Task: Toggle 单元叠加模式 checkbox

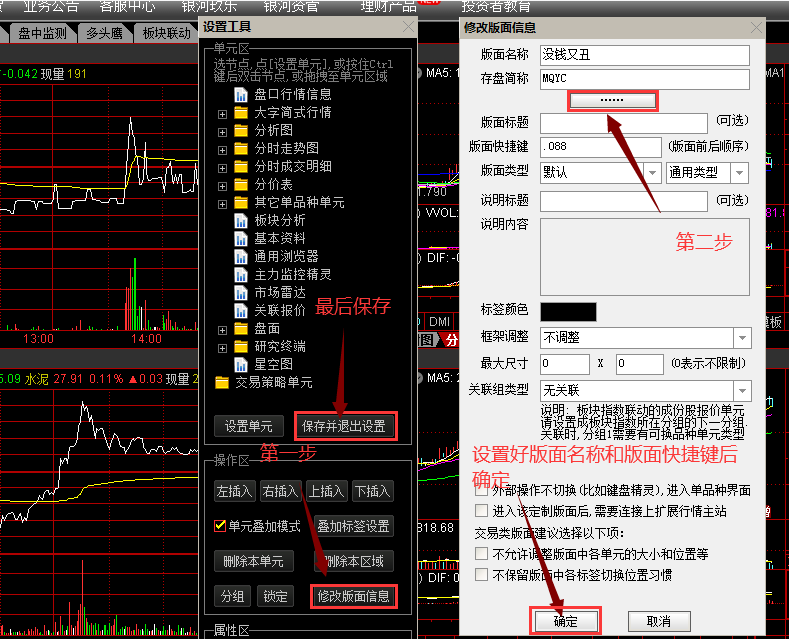Action: coord(220,526)
